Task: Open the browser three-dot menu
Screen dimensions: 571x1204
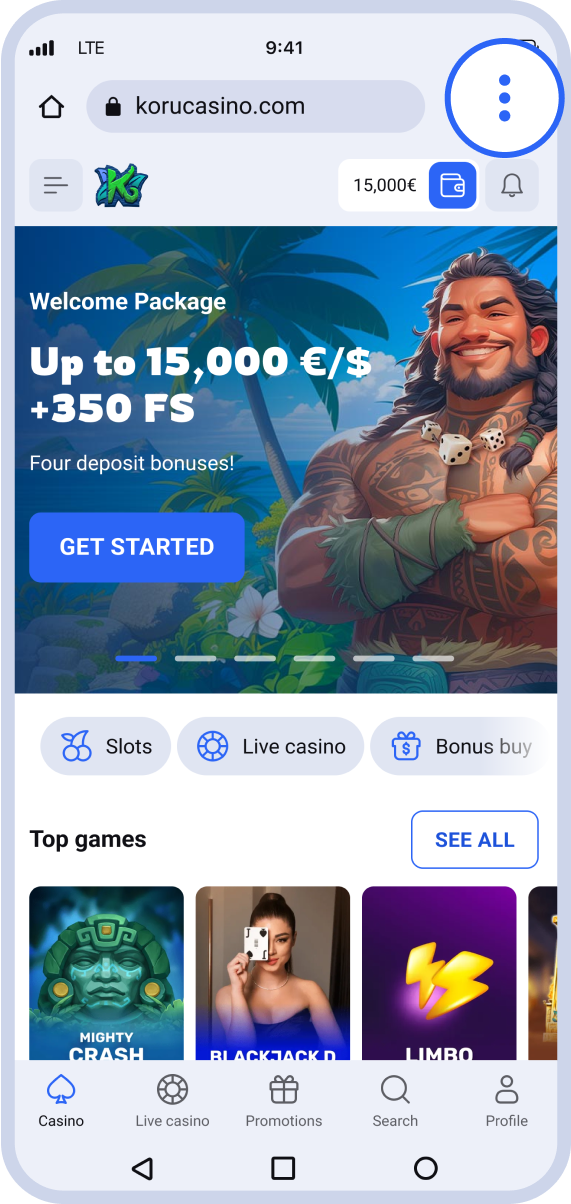Action: point(504,98)
